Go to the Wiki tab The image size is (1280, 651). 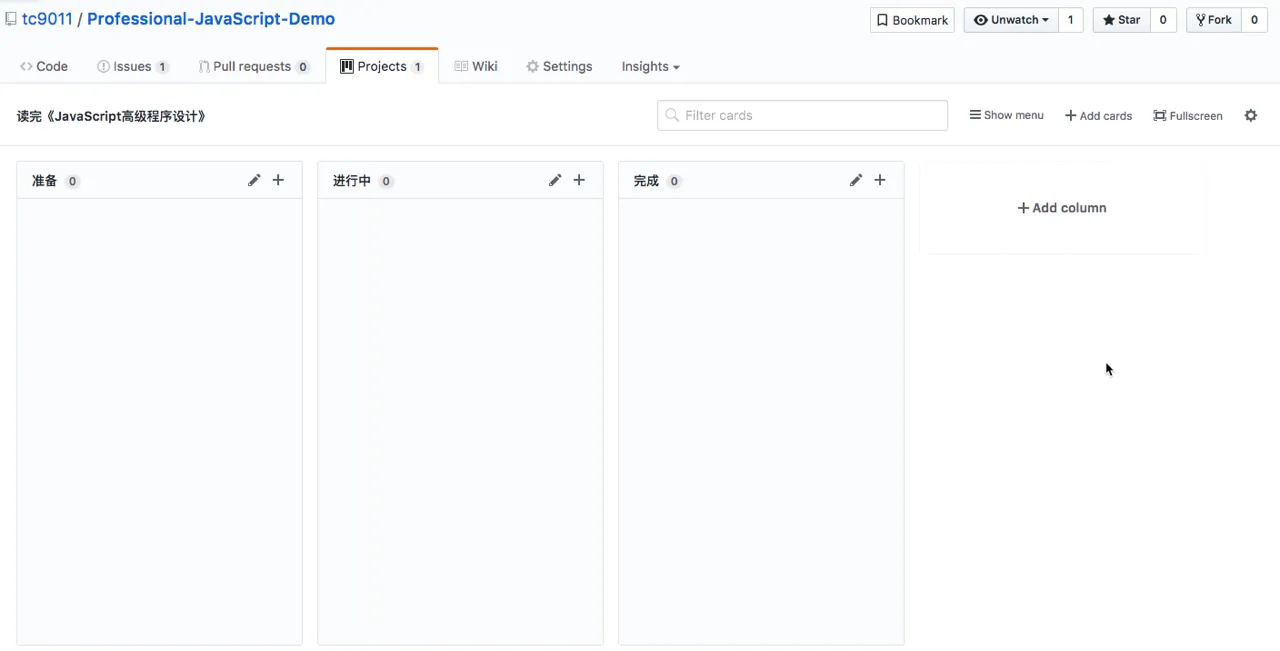point(476,67)
